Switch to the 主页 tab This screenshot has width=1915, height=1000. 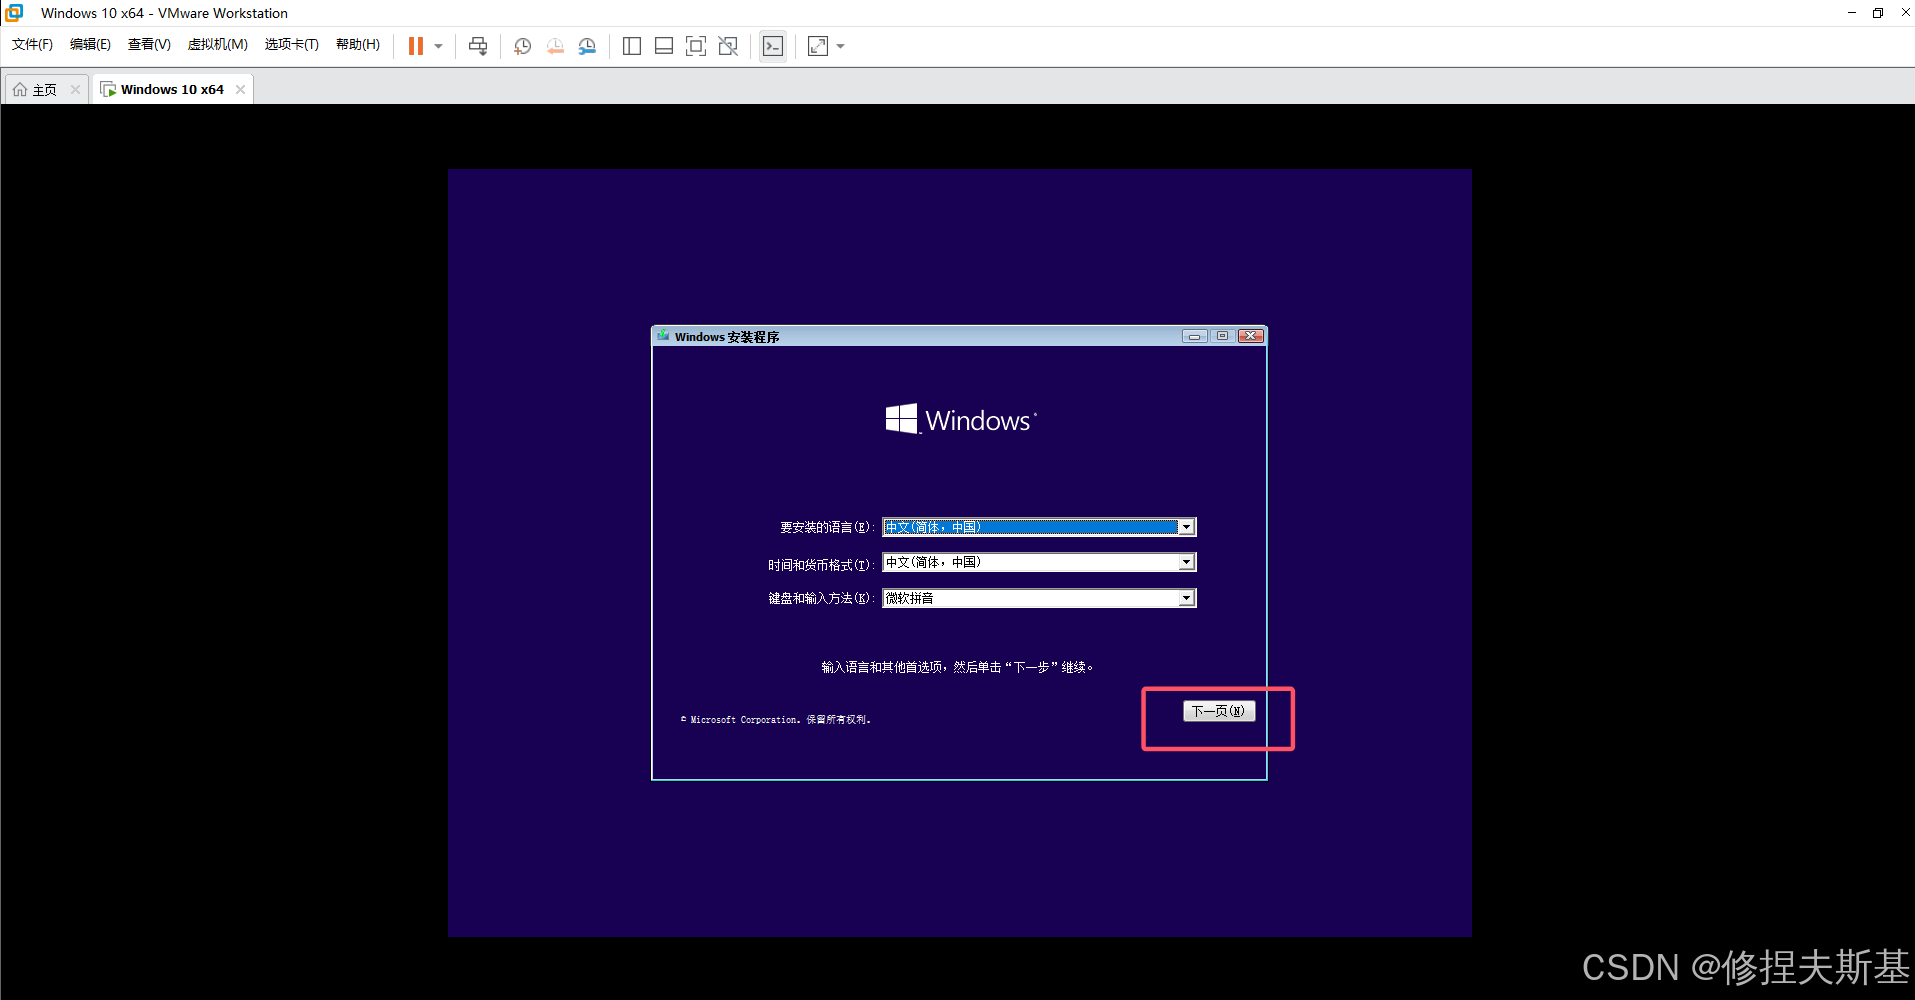40,89
